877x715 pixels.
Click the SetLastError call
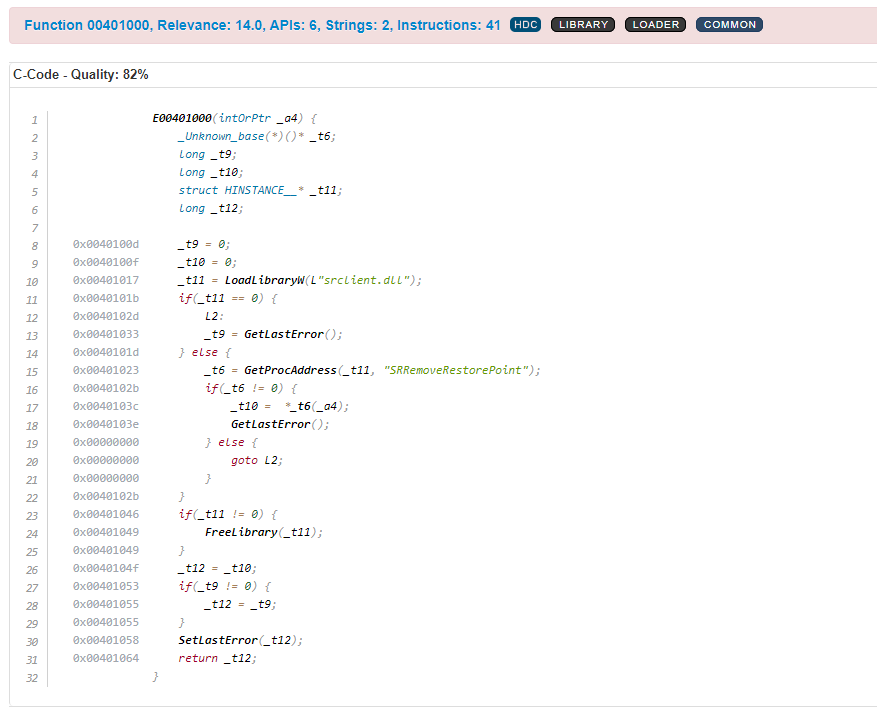(x=218, y=640)
